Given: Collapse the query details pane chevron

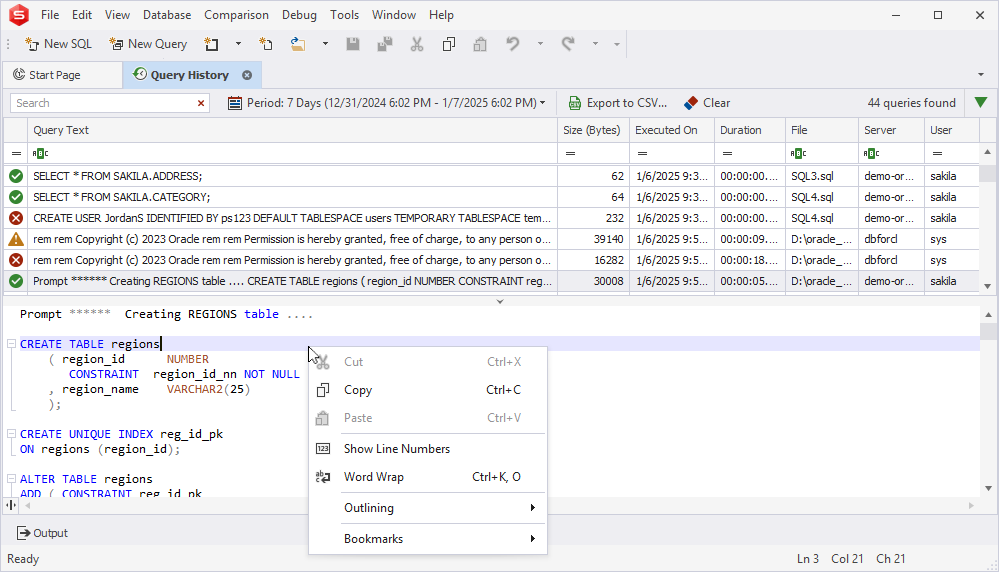Looking at the screenshot, I should [500, 301].
